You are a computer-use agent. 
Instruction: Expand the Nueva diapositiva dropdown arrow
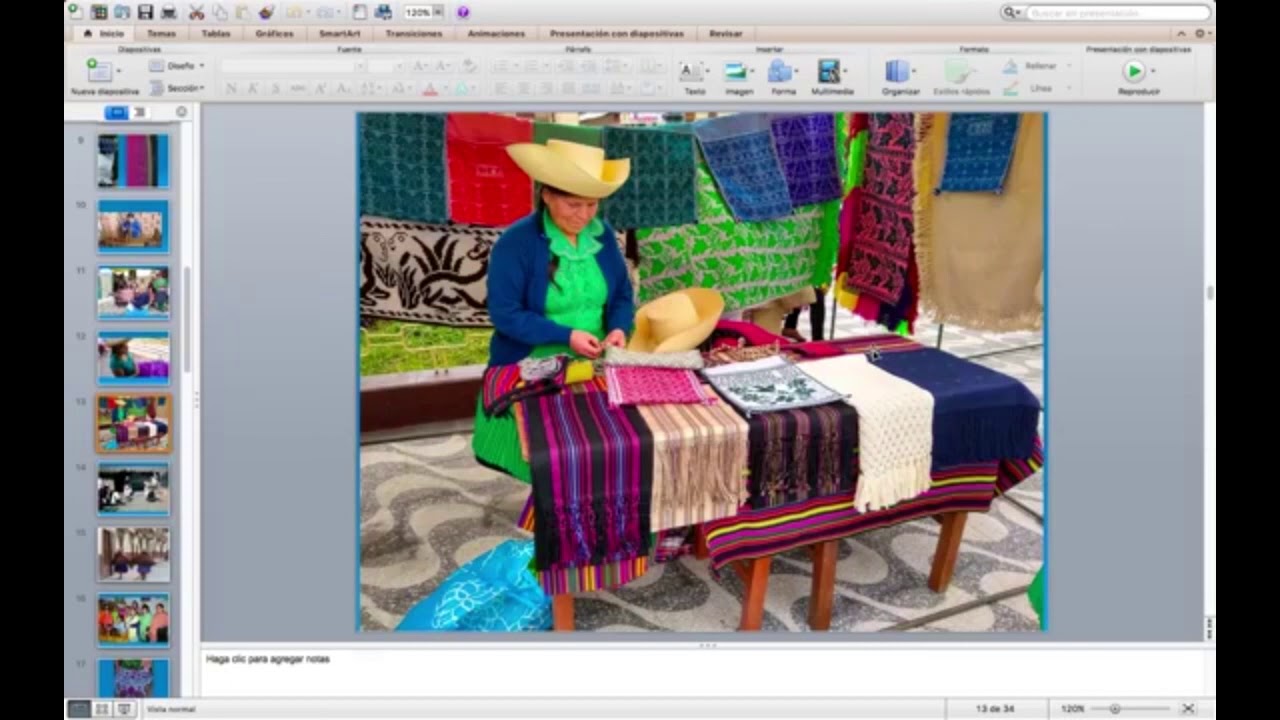point(118,71)
